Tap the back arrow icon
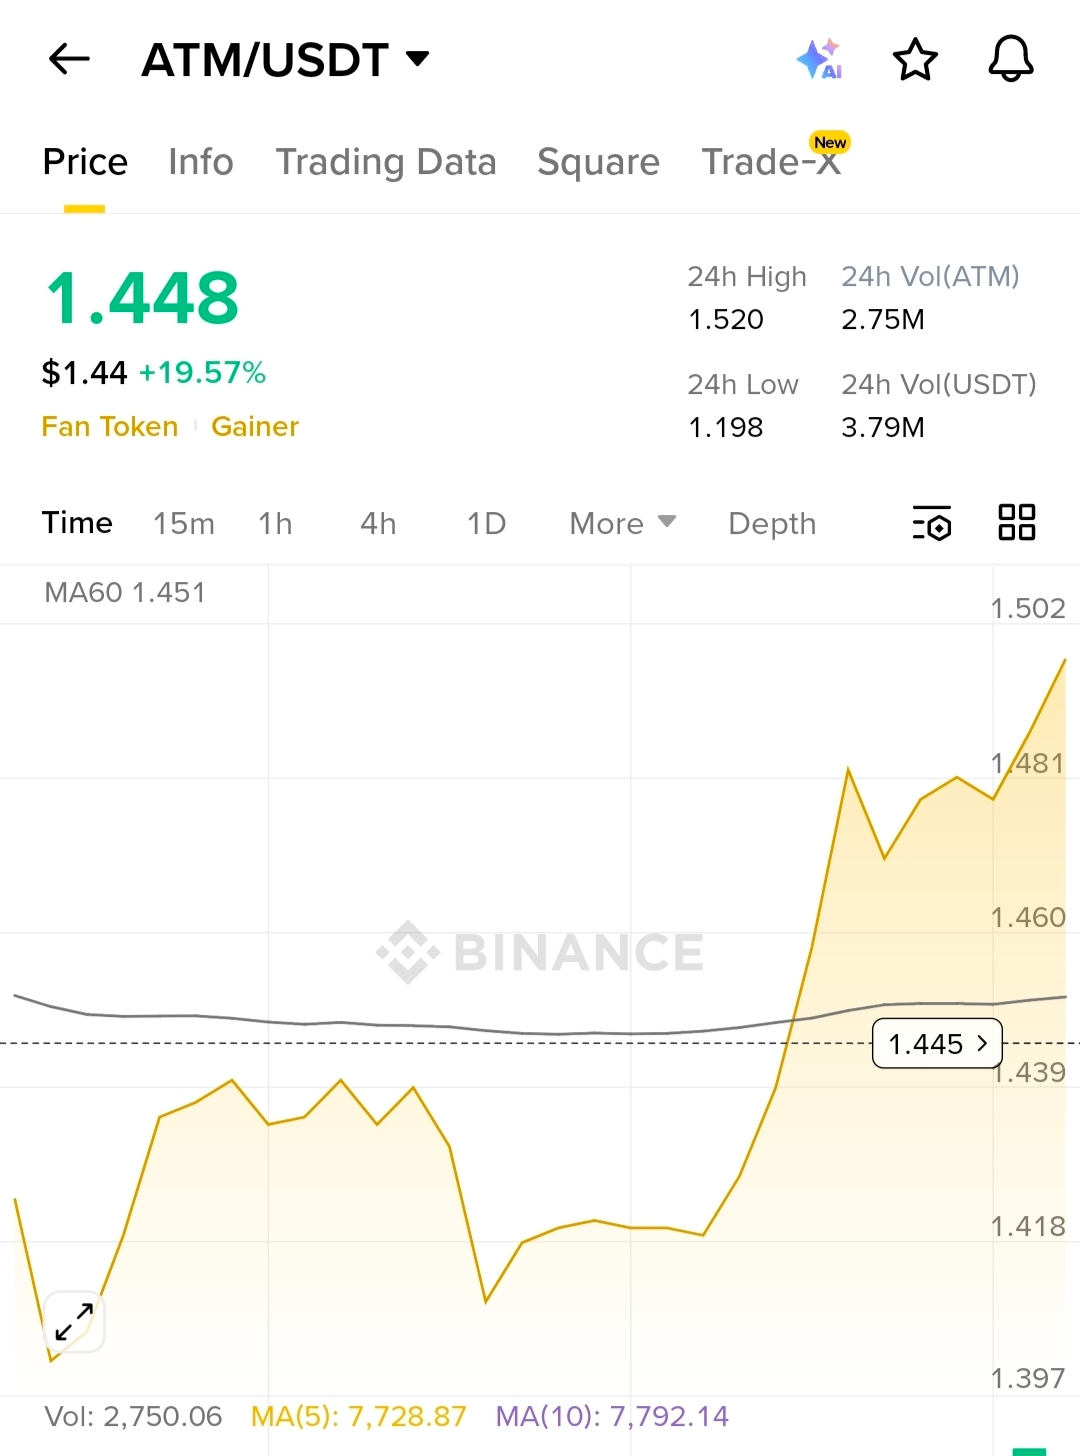 pos(70,59)
